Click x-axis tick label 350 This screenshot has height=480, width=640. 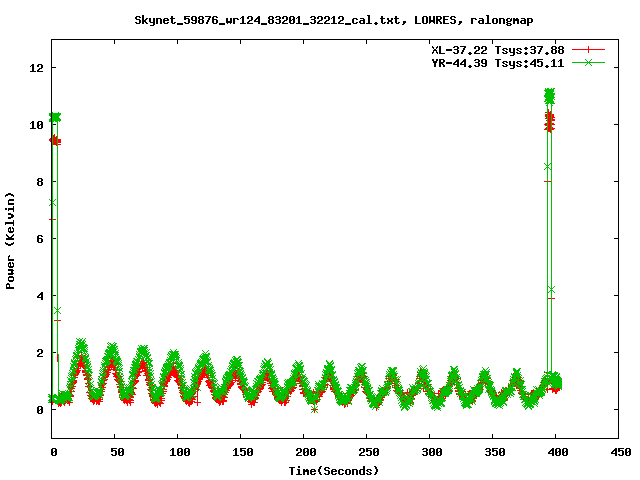[495, 452]
